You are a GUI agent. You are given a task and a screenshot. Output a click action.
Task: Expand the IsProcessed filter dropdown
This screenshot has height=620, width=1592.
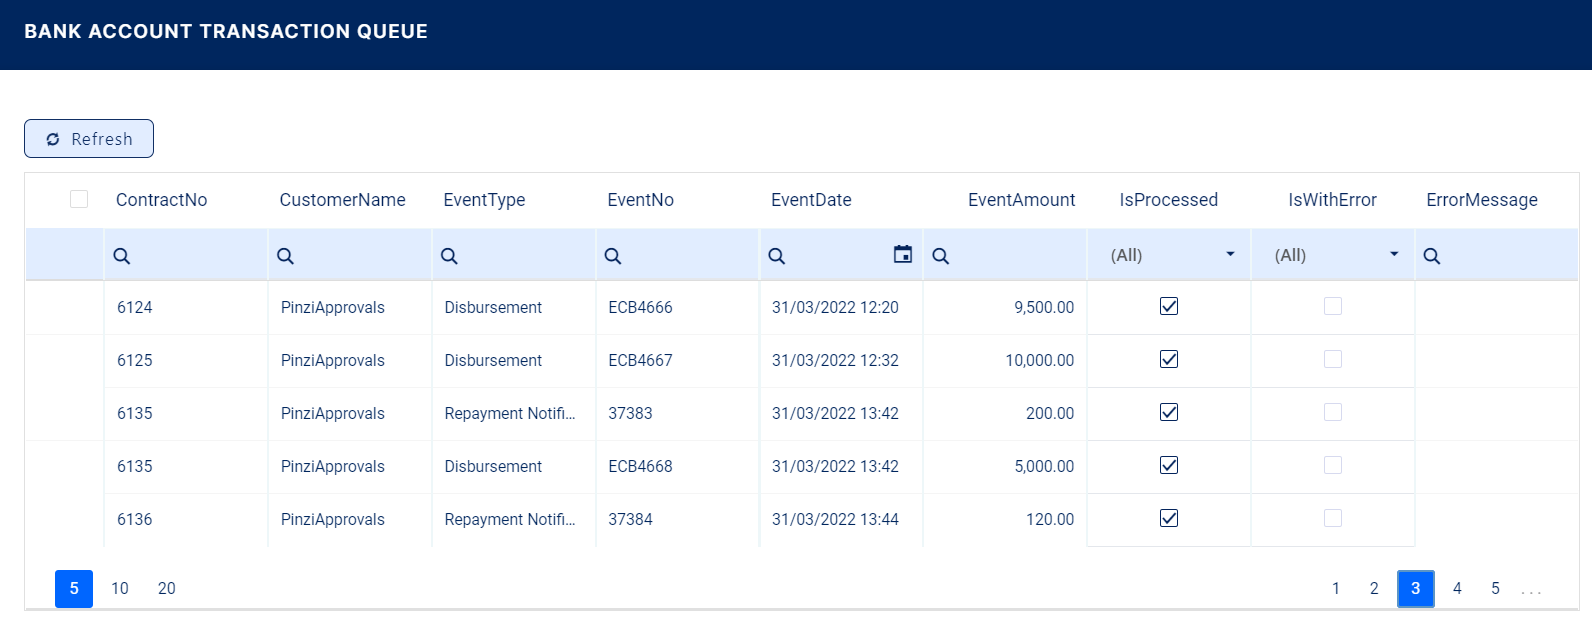point(1230,255)
